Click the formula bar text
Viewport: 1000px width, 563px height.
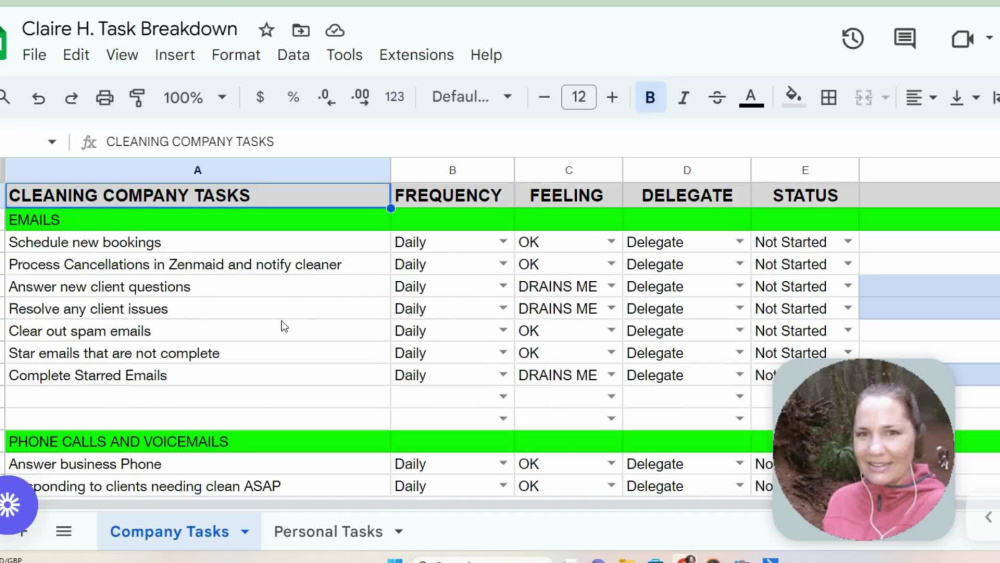pos(190,142)
